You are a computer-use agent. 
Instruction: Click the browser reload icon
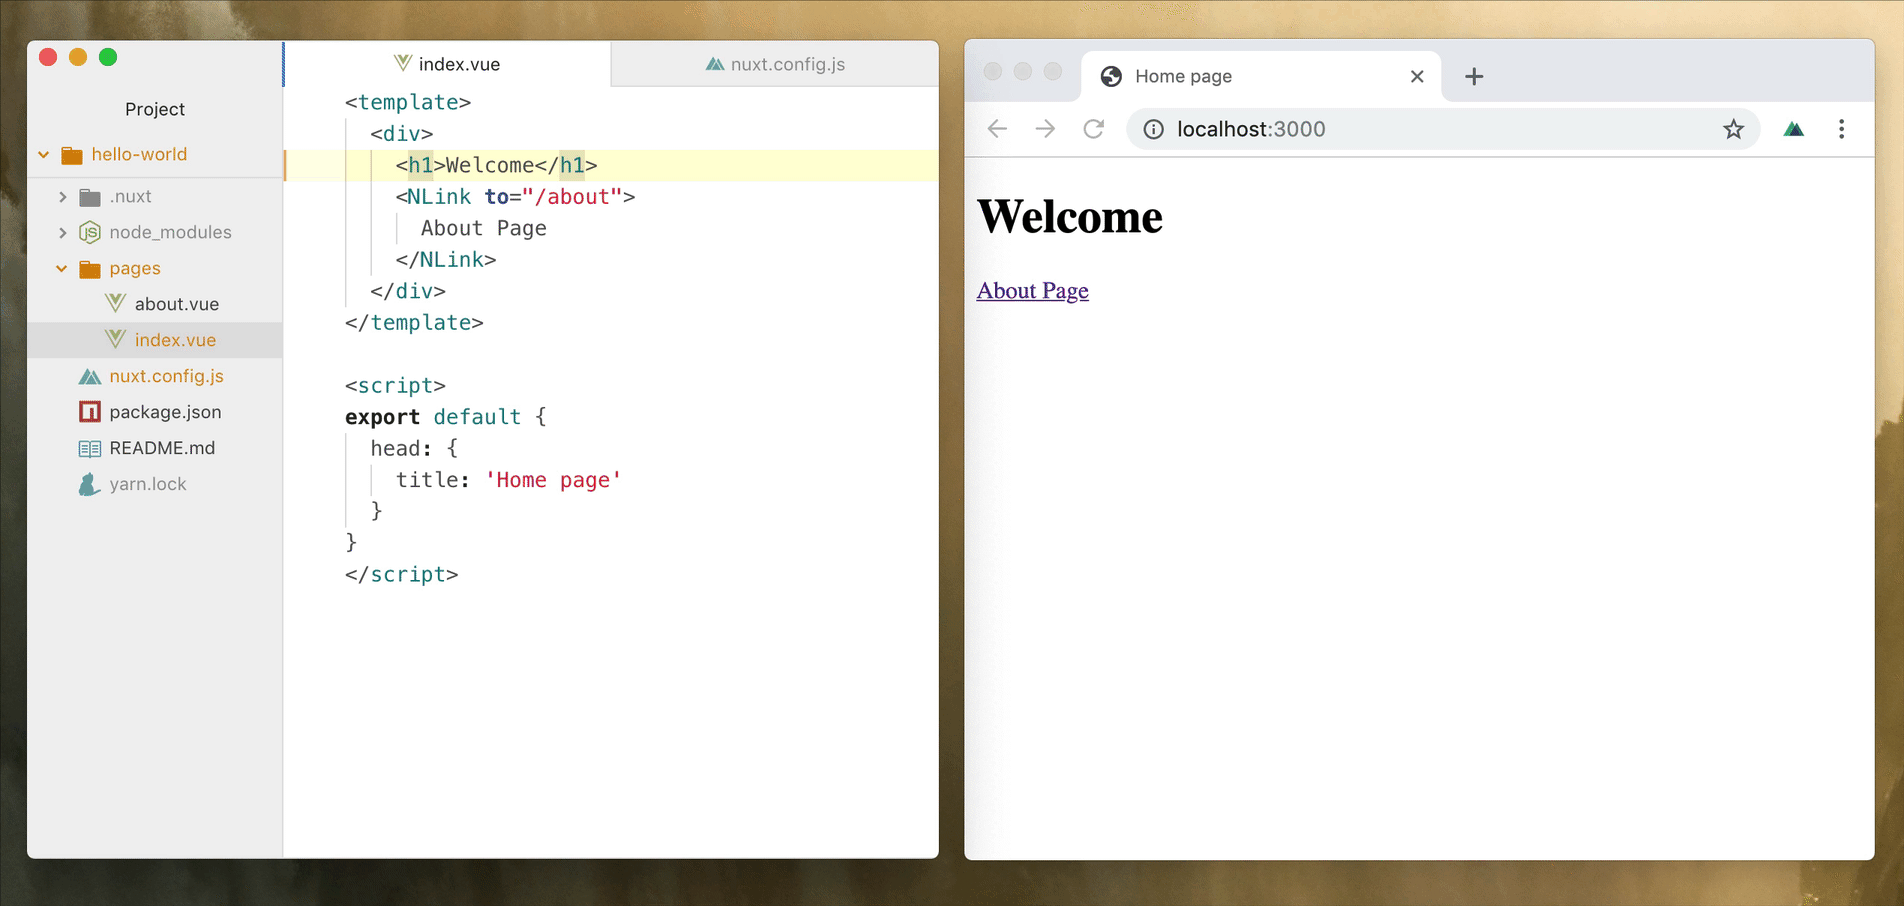(1093, 129)
